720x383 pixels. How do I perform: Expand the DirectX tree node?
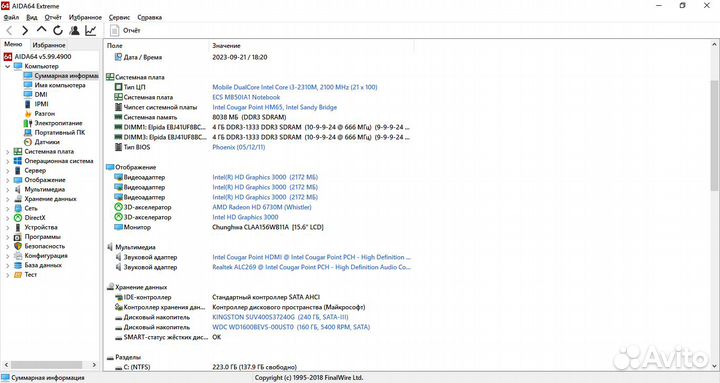7,218
